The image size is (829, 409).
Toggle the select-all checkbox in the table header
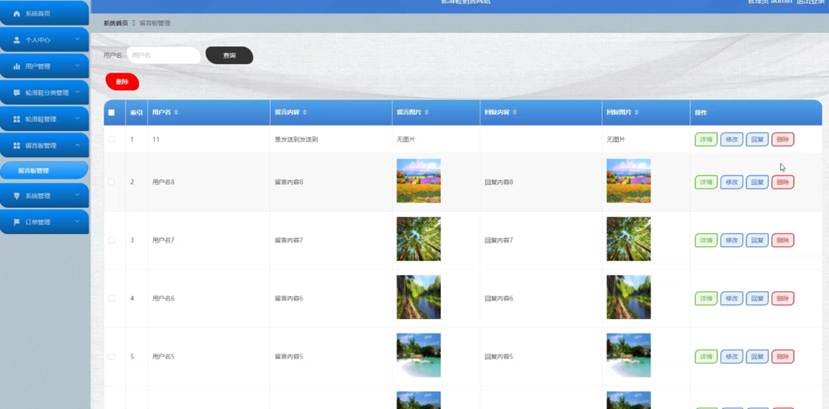click(x=112, y=113)
